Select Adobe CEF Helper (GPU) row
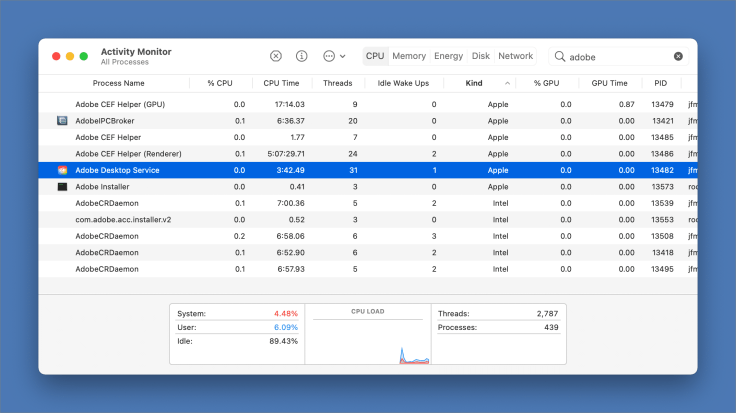The height and width of the screenshot is (413, 736). pyautogui.click(x=368, y=104)
